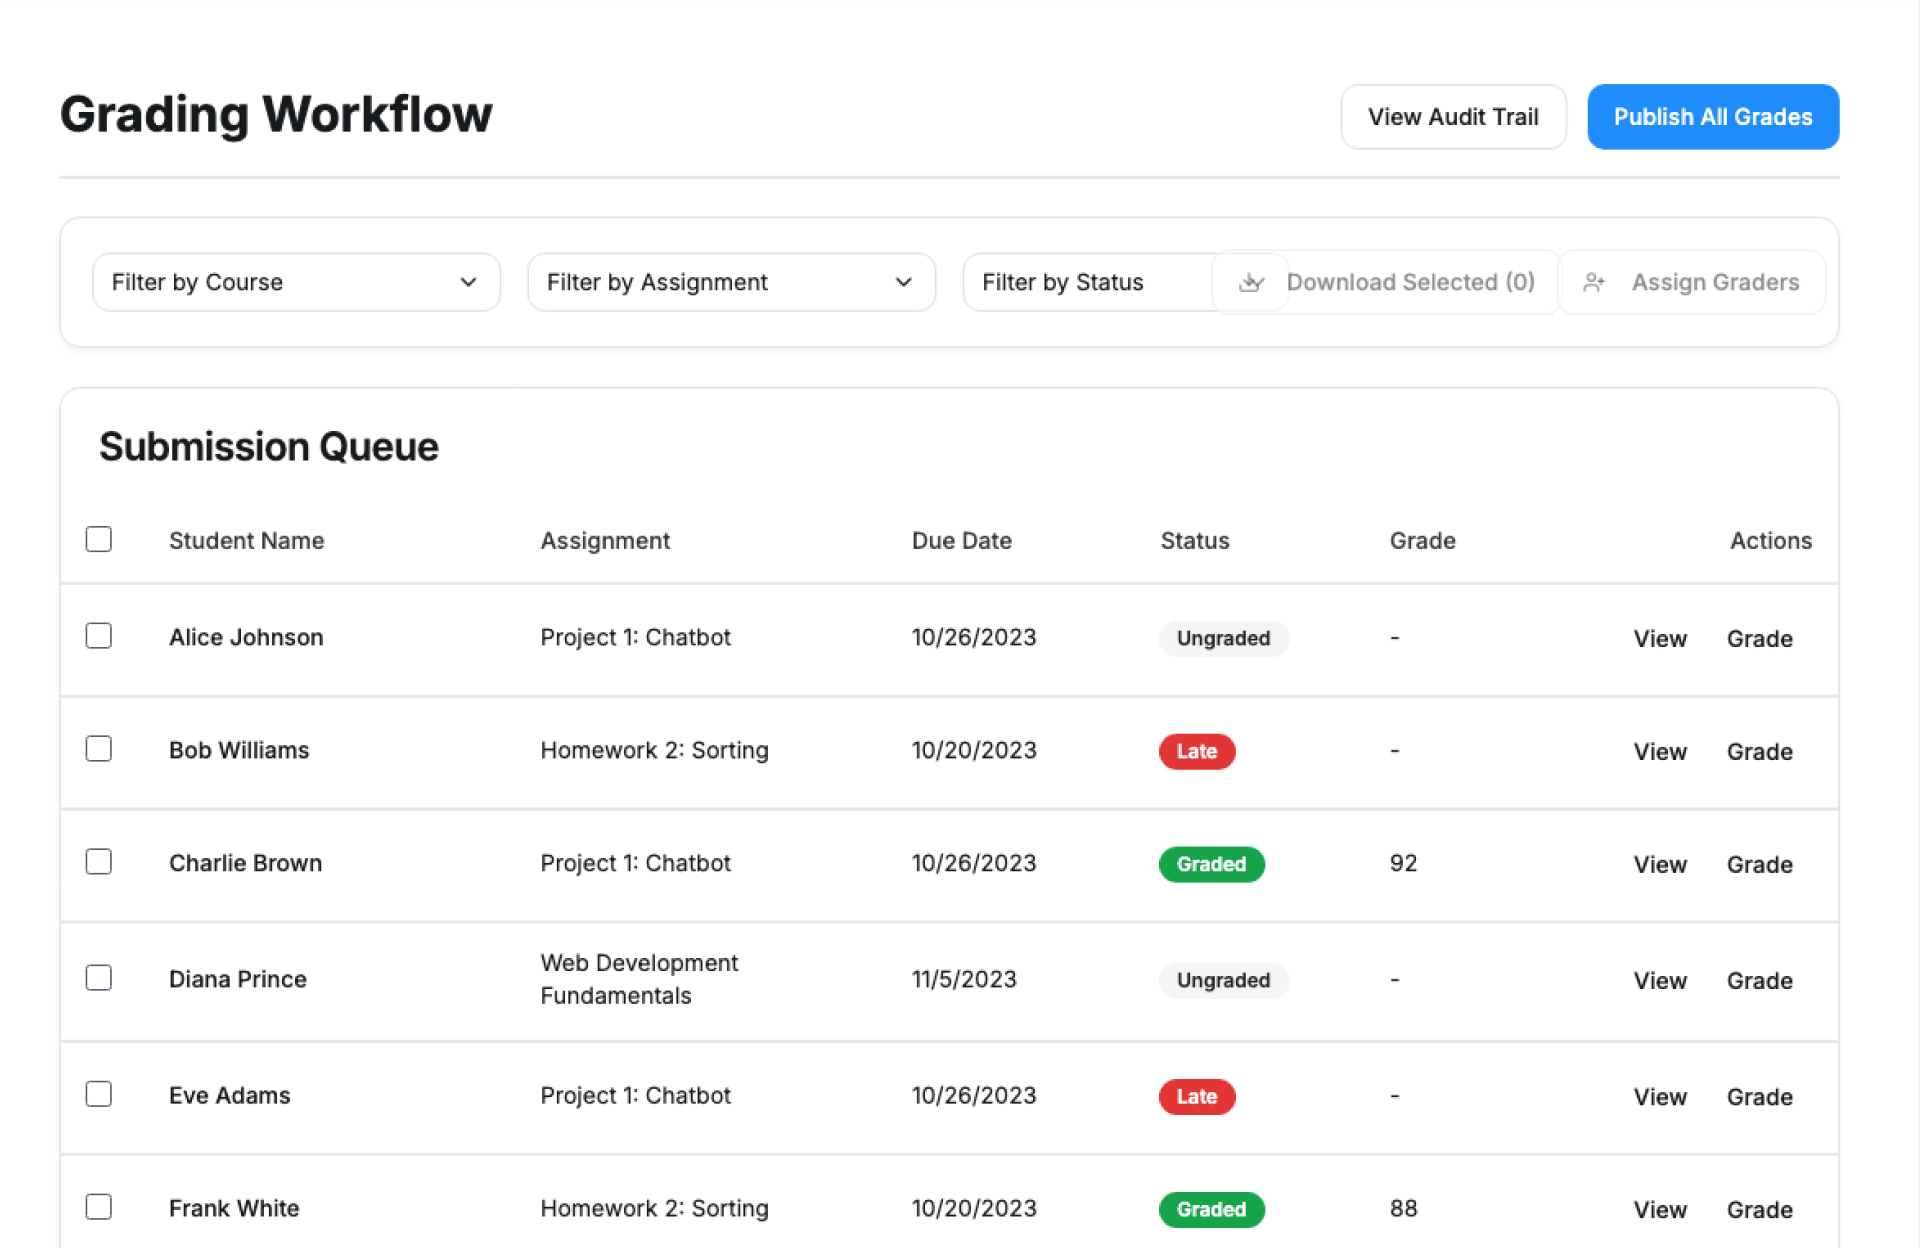
Task: Click the Ungraded badge for Alice Johnson
Action: pos(1222,638)
